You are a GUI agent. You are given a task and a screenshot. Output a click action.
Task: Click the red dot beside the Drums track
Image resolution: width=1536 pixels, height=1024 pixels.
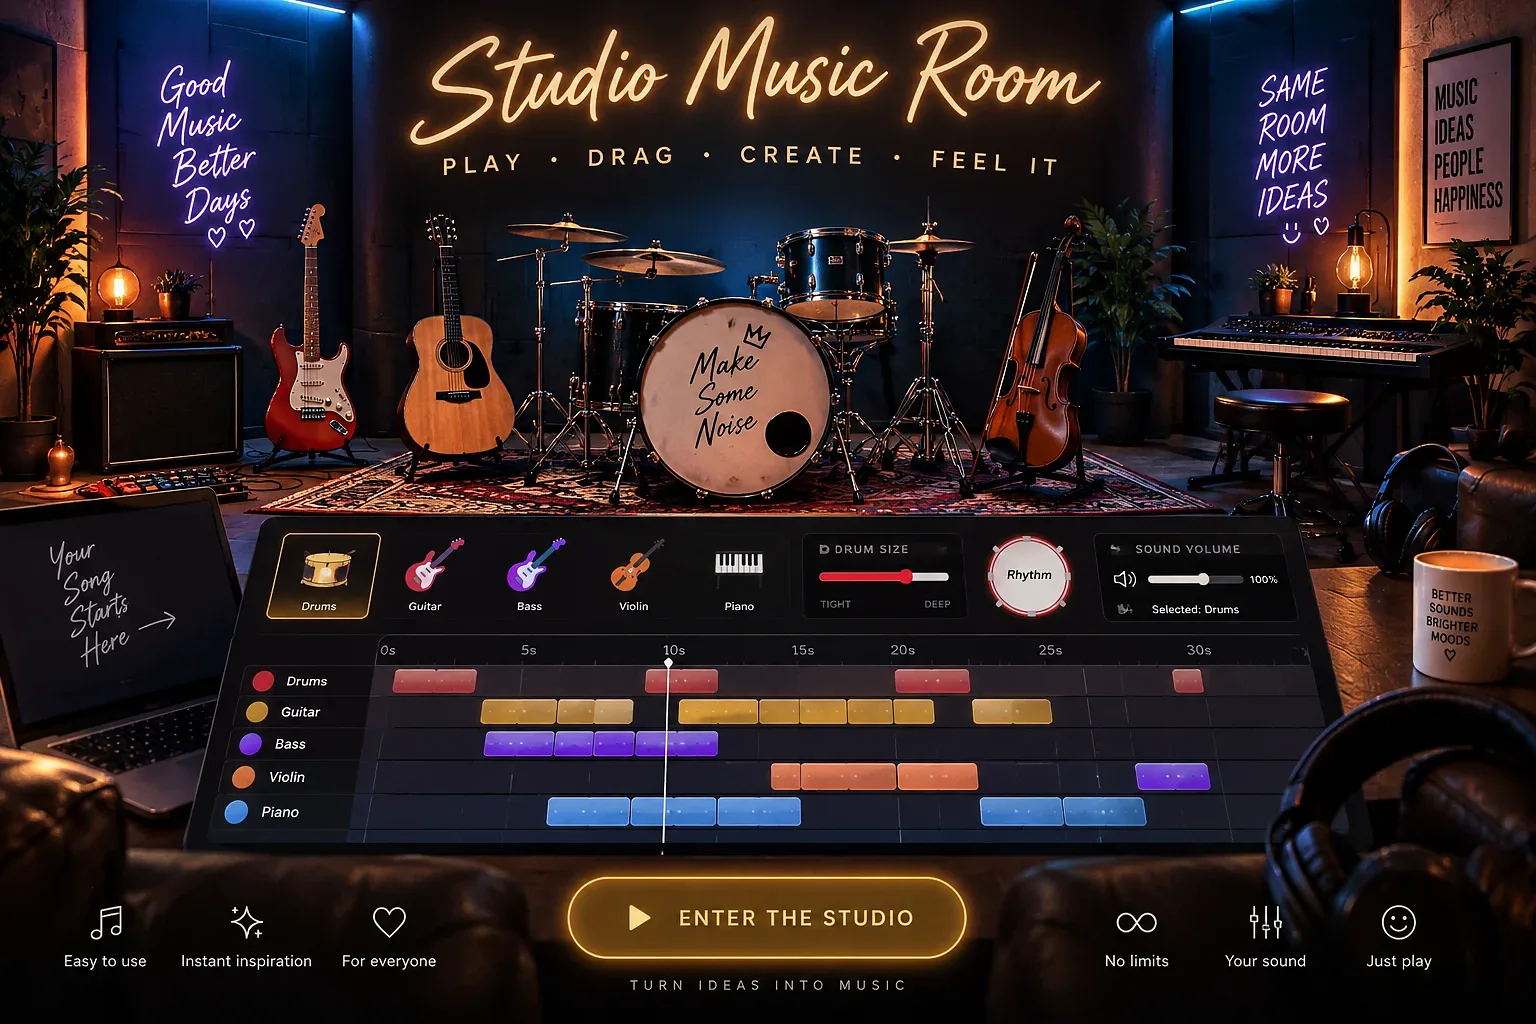click(x=263, y=681)
